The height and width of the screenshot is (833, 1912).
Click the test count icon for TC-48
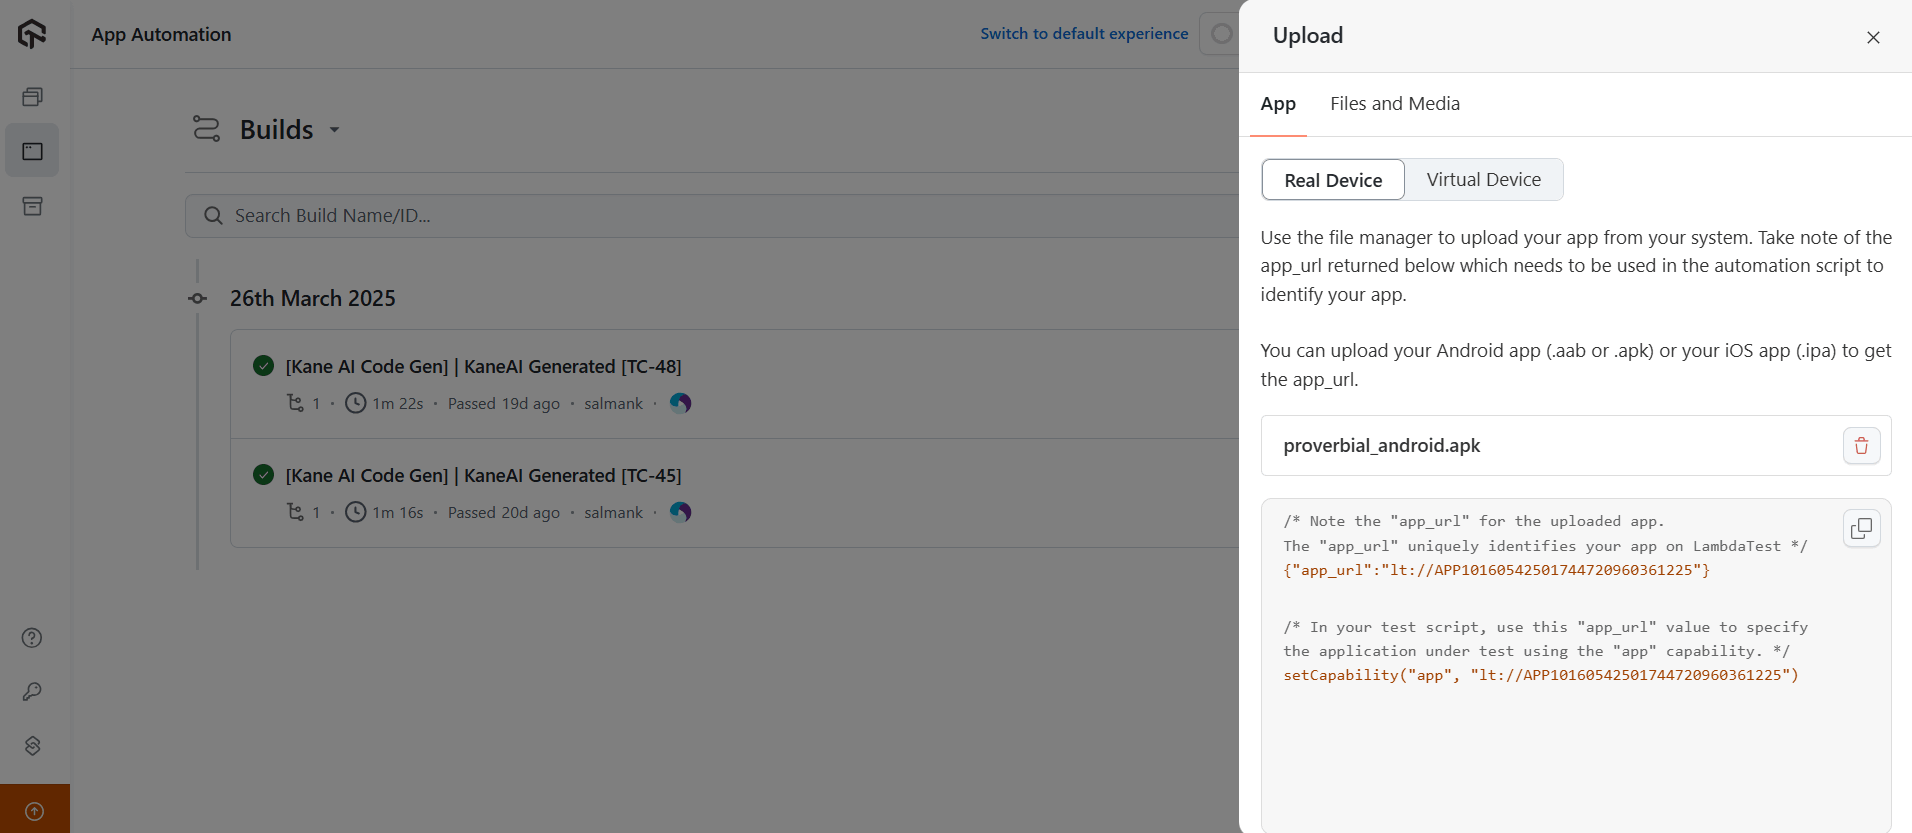click(x=296, y=403)
